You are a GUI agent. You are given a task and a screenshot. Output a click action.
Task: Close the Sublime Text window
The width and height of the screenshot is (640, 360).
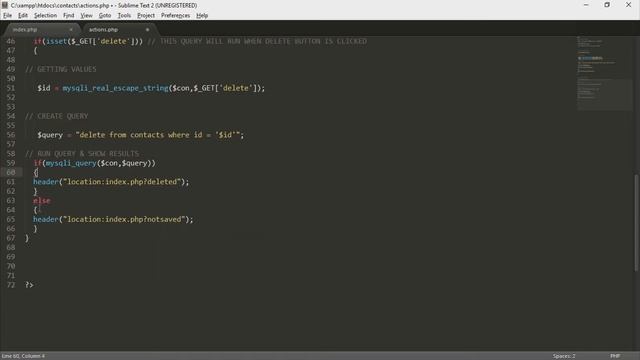(x=629, y=5)
